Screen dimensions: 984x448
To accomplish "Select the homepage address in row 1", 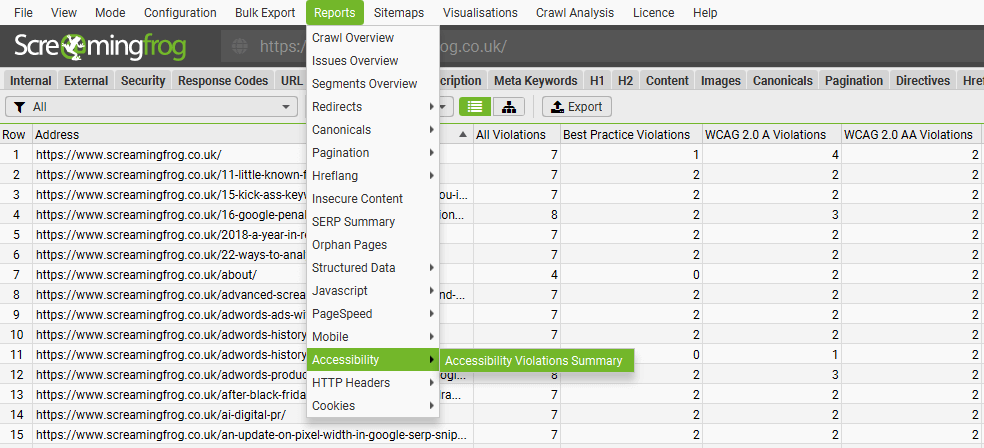I will coord(129,154).
